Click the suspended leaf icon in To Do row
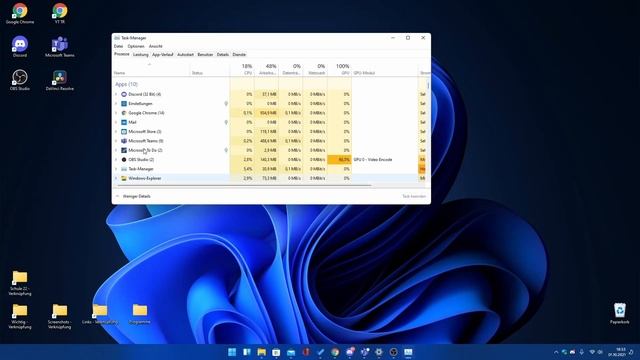The height and width of the screenshot is (360, 640). coord(226,150)
